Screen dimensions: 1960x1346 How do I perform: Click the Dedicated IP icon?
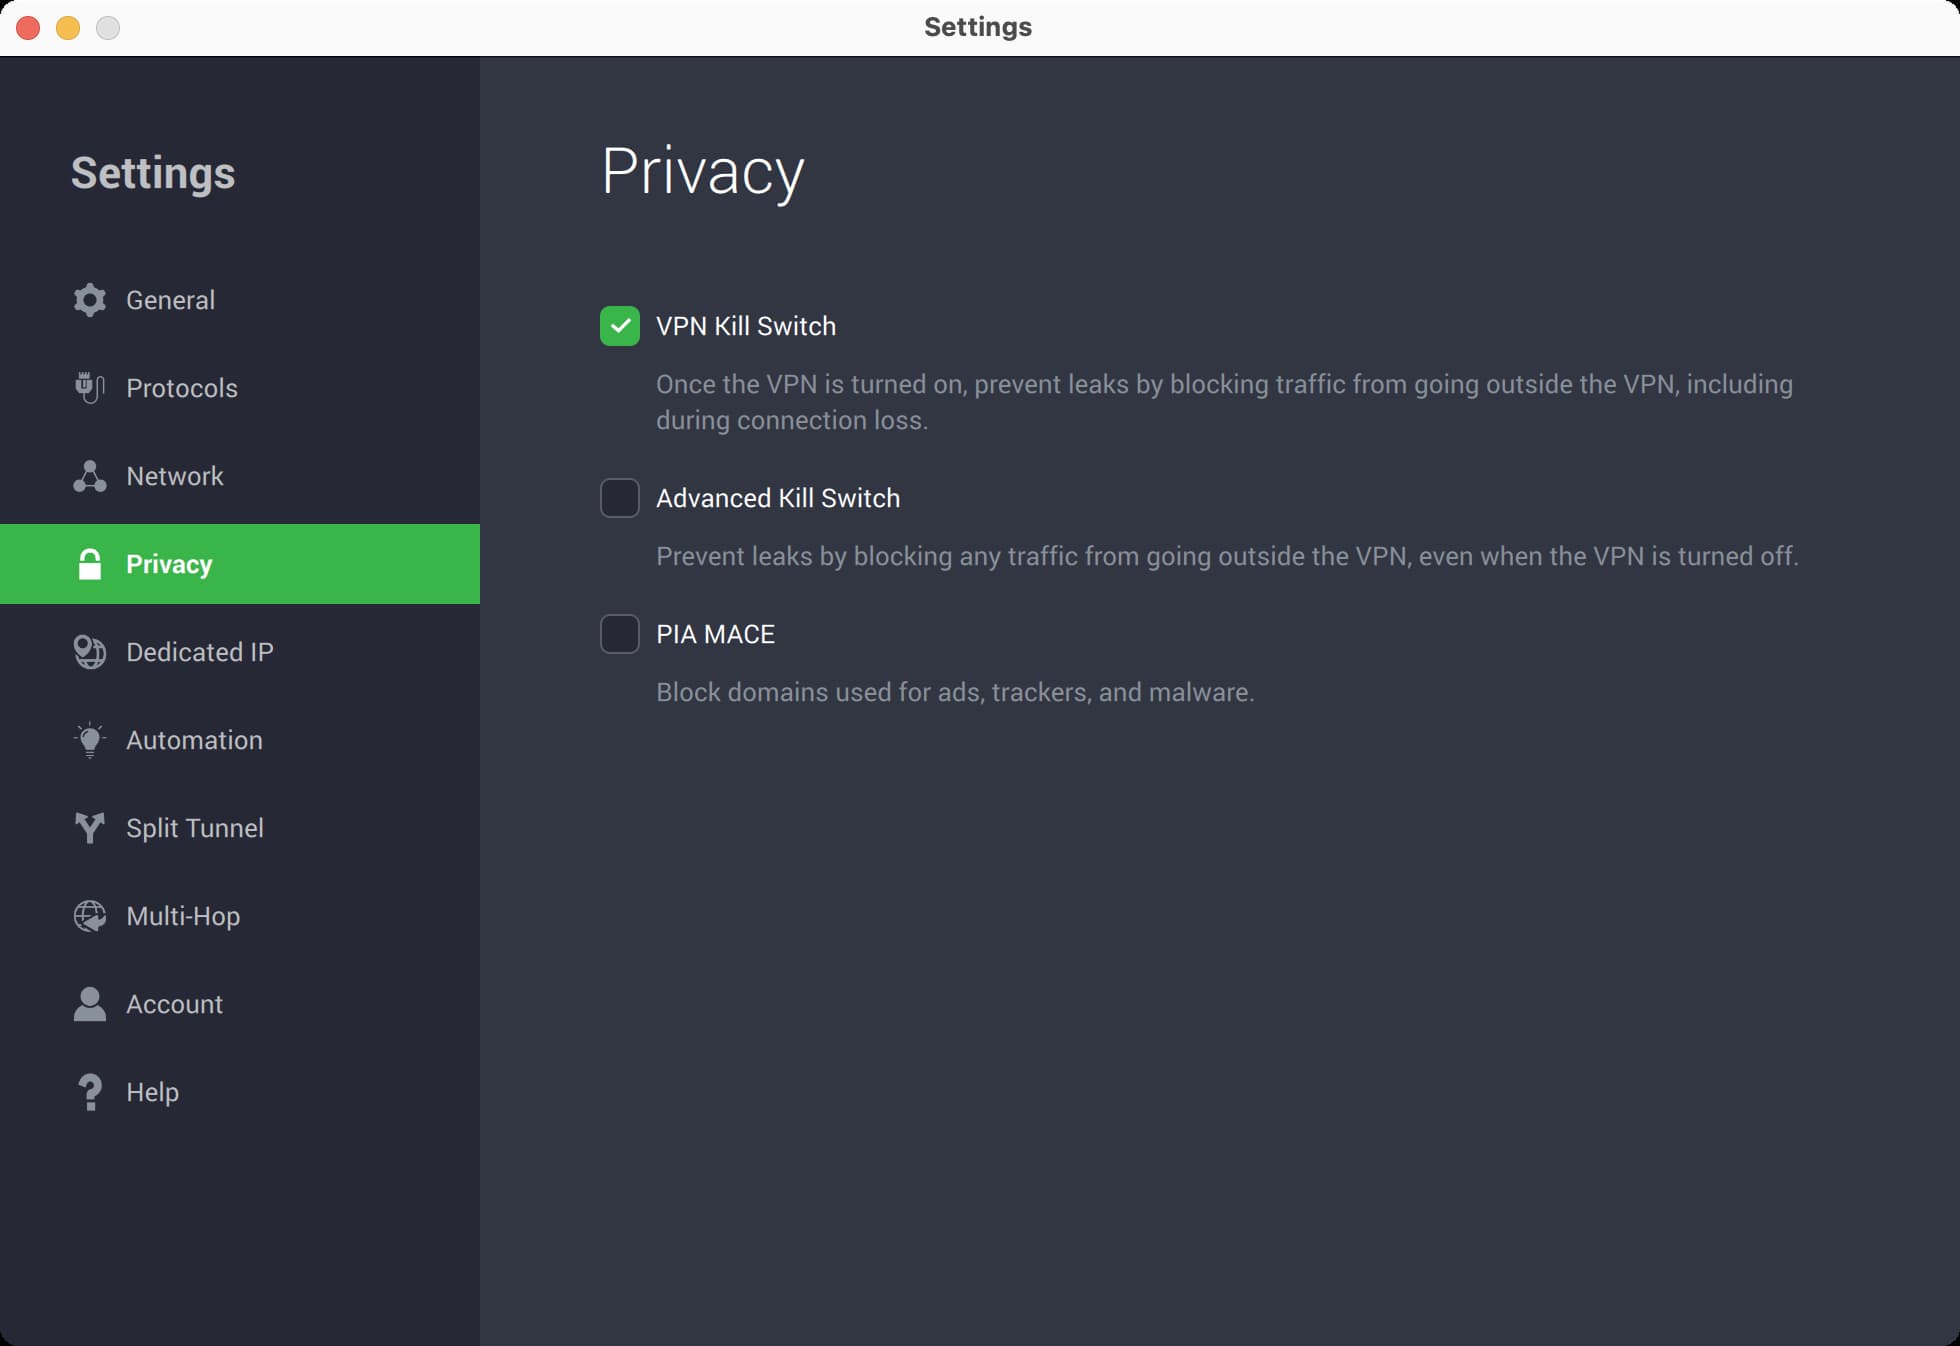tap(89, 652)
